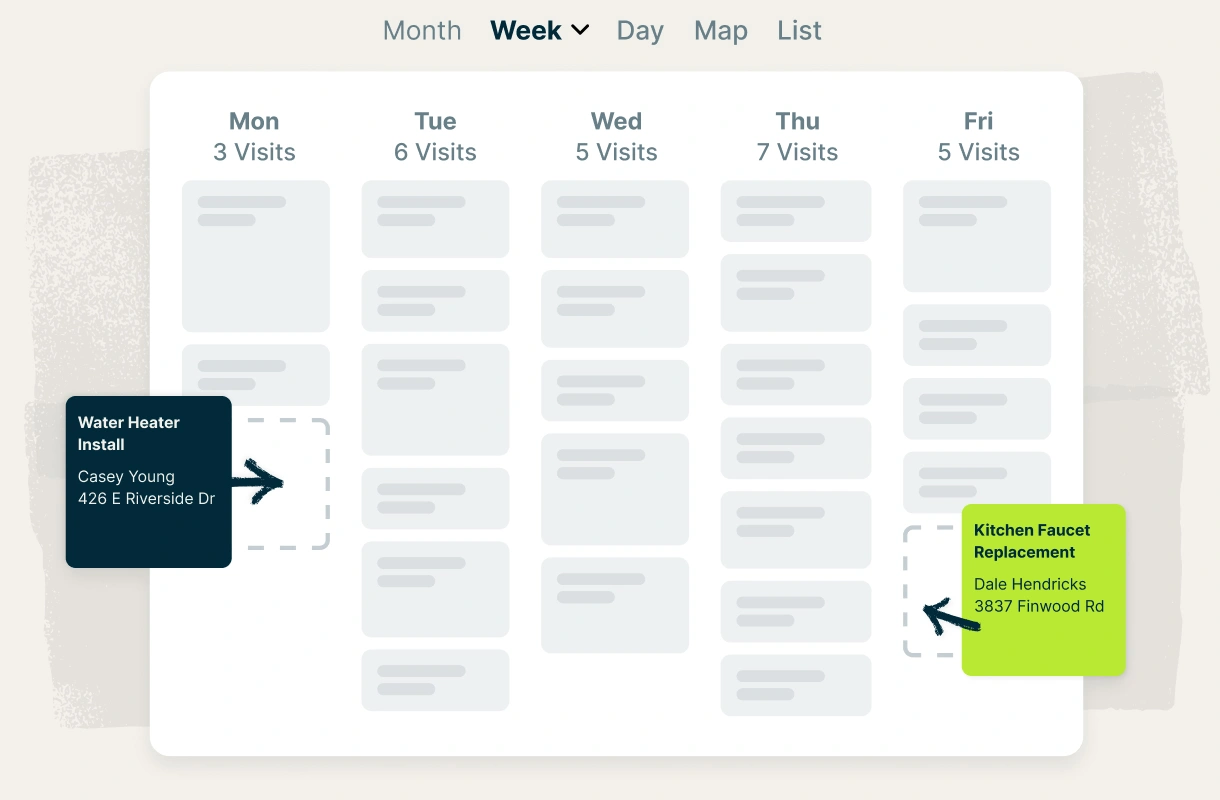Select the Tue 6 Visits column header
The height and width of the screenshot is (800, 1220).
435,137
